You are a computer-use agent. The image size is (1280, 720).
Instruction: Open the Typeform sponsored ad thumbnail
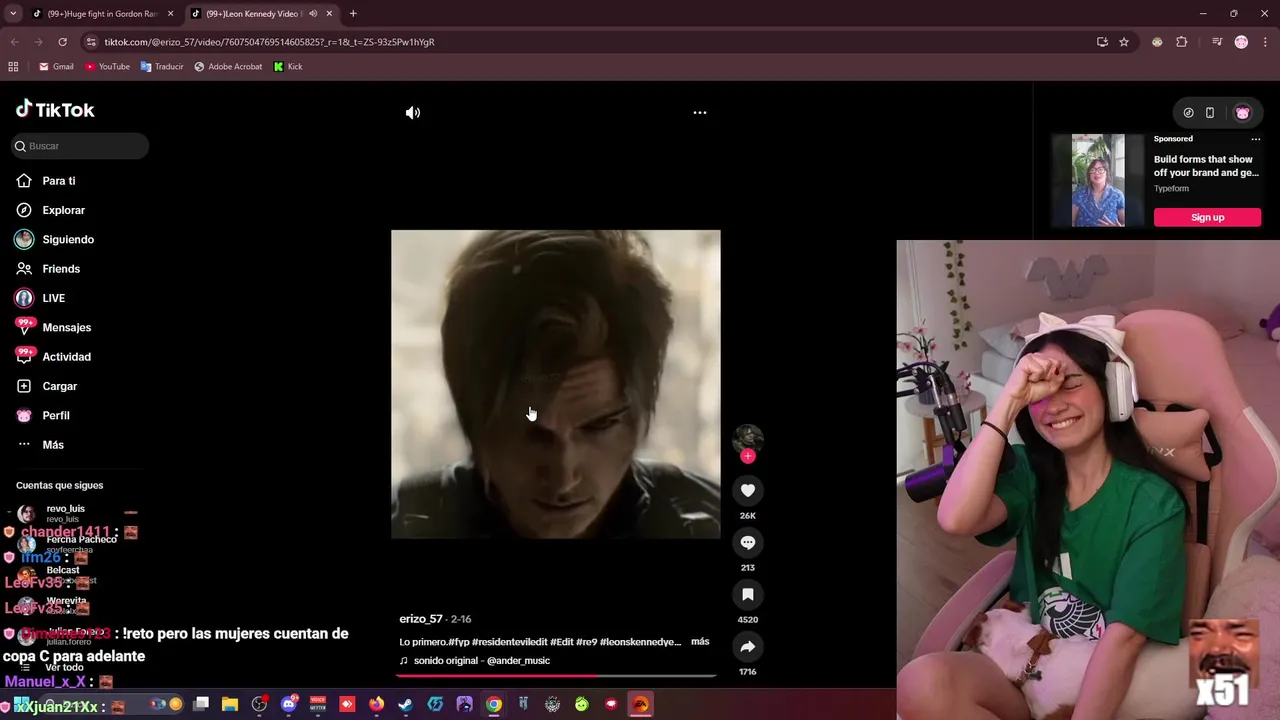[x=1098, y=180]
